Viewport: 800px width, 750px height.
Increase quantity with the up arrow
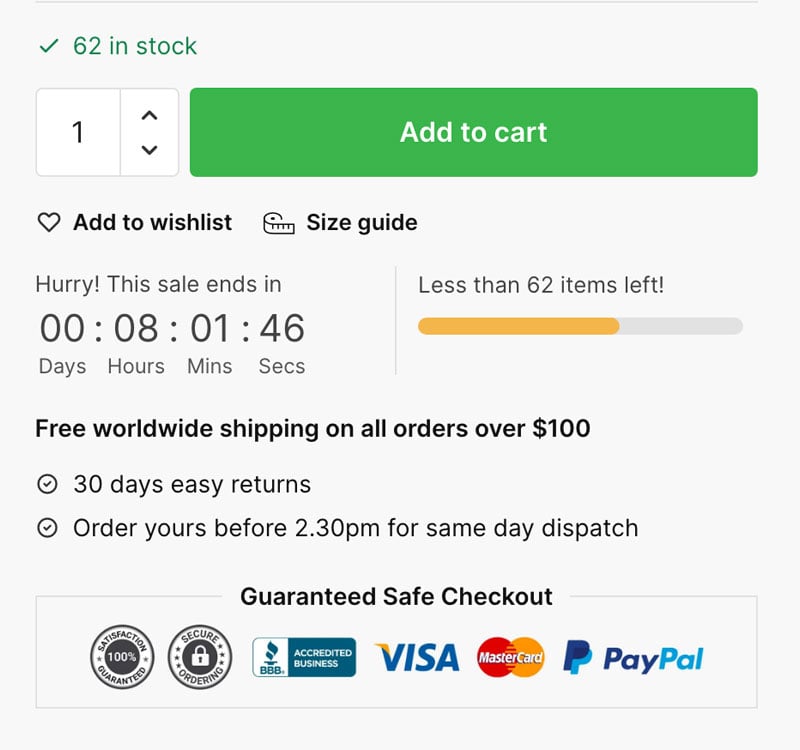[149, 115]
